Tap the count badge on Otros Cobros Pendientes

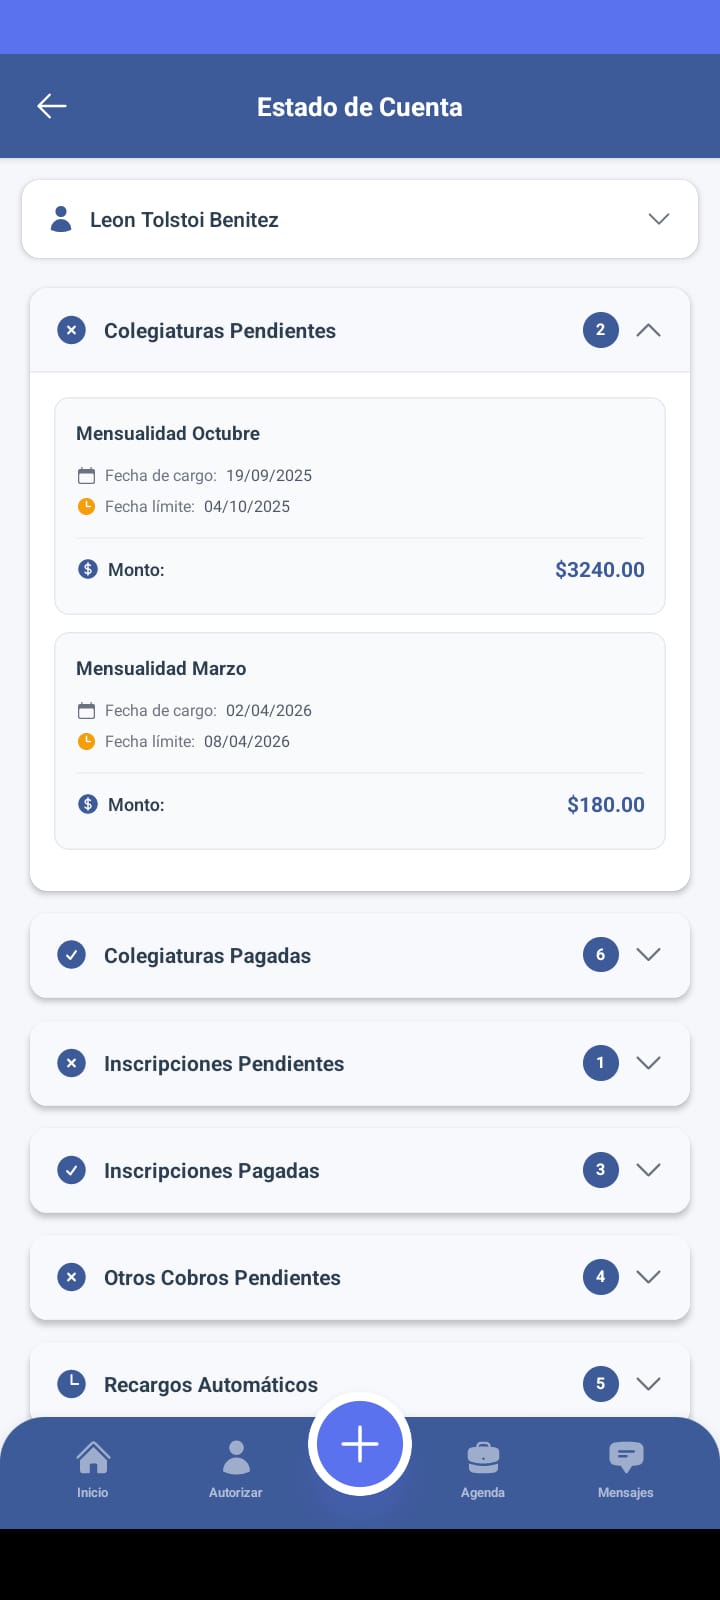[600, 1277]
